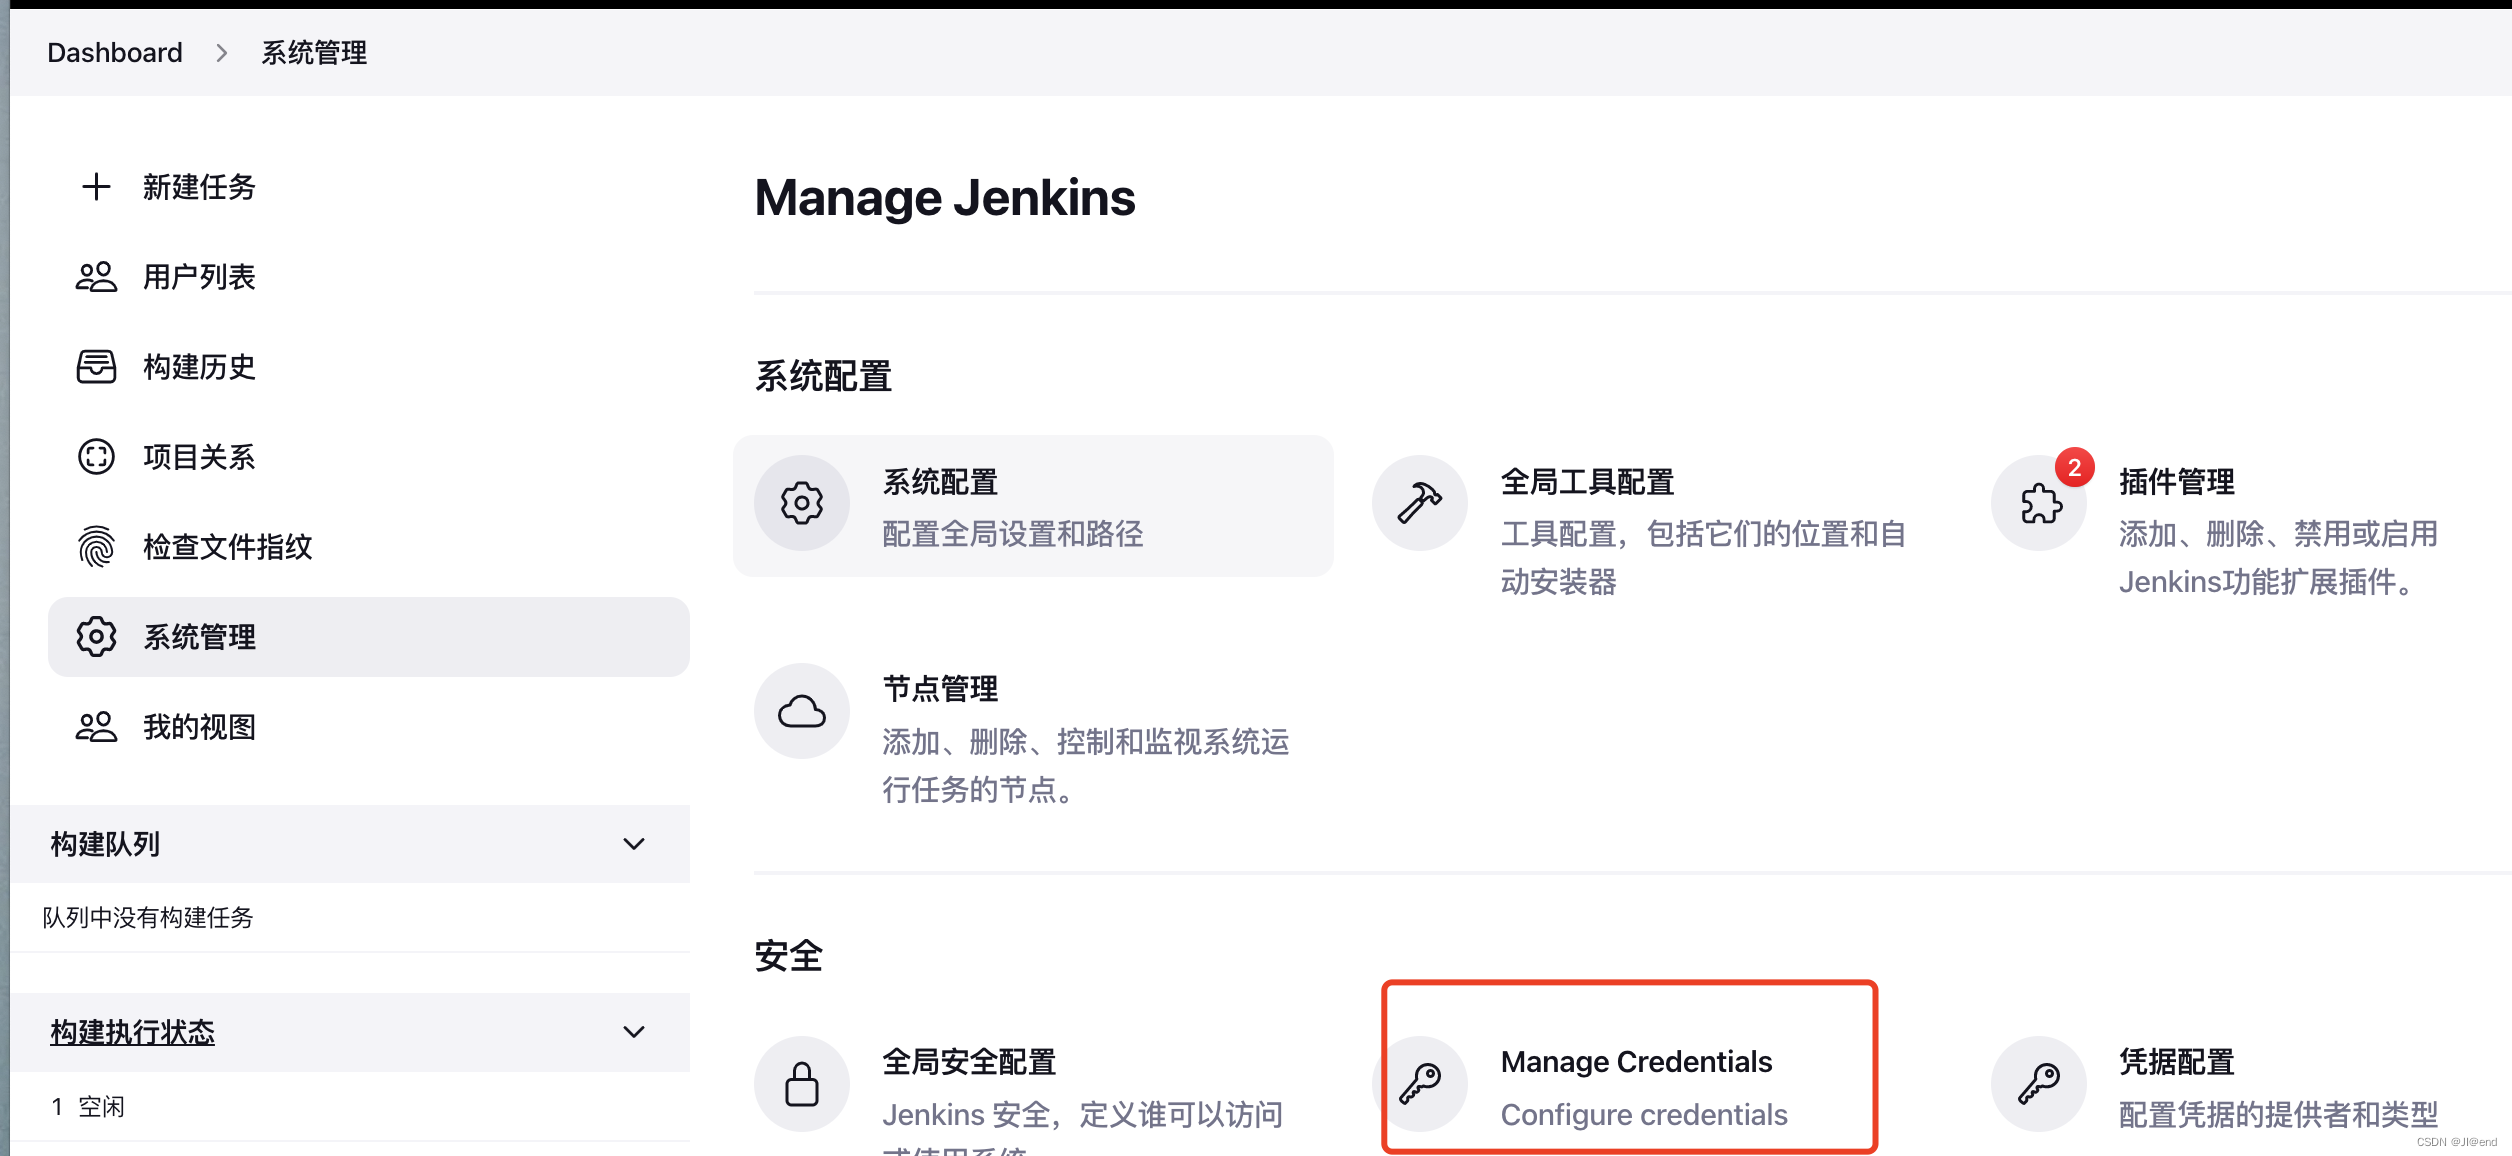Open 插件管理 plugin manager
This screenshot has height=1156, width=2512.
2177,482
